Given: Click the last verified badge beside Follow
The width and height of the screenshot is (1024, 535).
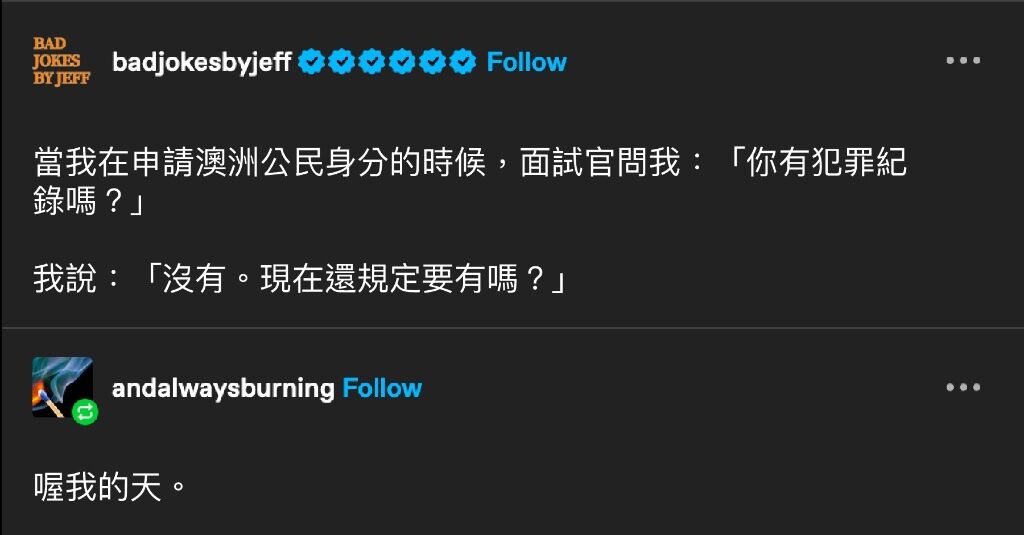Looking at the screenshot, I should (462, 61).
